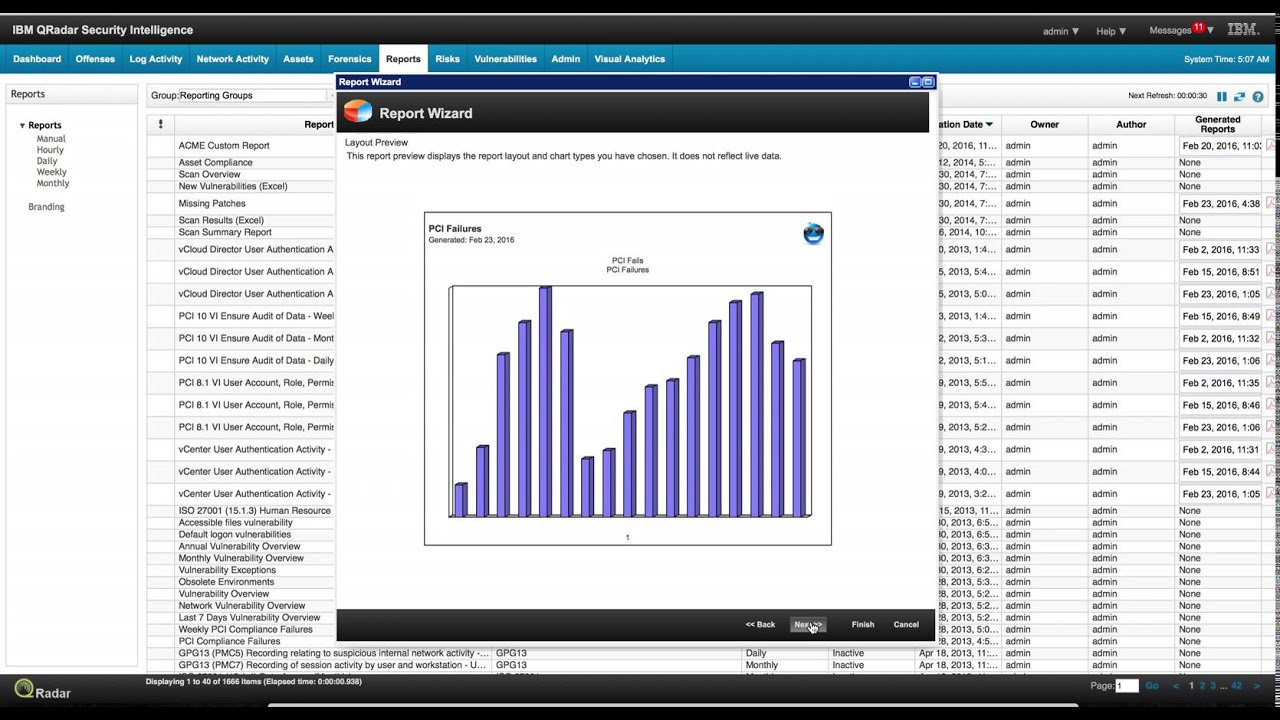1280x720 pixels.
Task: Minimize the Report Wizard dialog
Action: (914, 82)
